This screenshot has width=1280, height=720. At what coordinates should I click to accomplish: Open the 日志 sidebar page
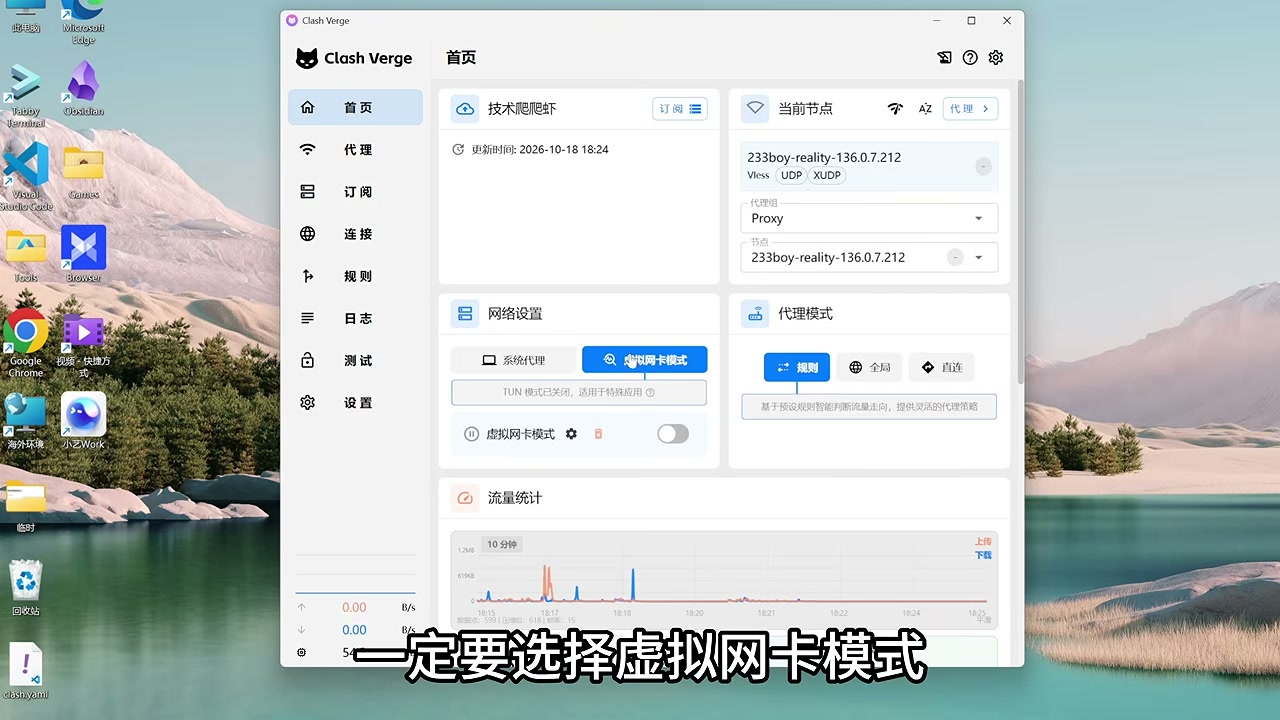pos(355,318)
